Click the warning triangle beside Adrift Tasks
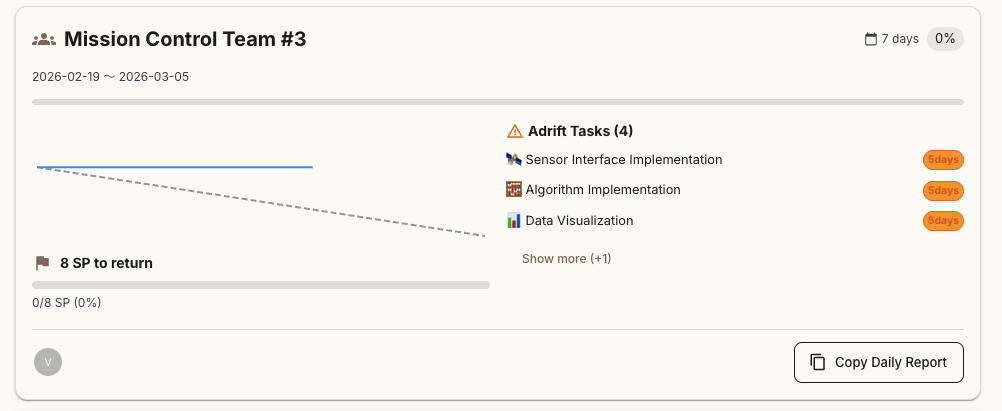Image resolution: width=1002 pixels, height=411 pixels. click(515, 131)
